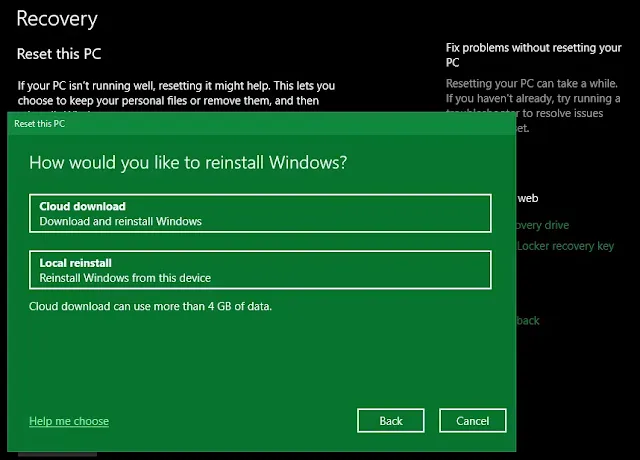
Task: Choose the Local reinstall option
Action: (260, 270)
